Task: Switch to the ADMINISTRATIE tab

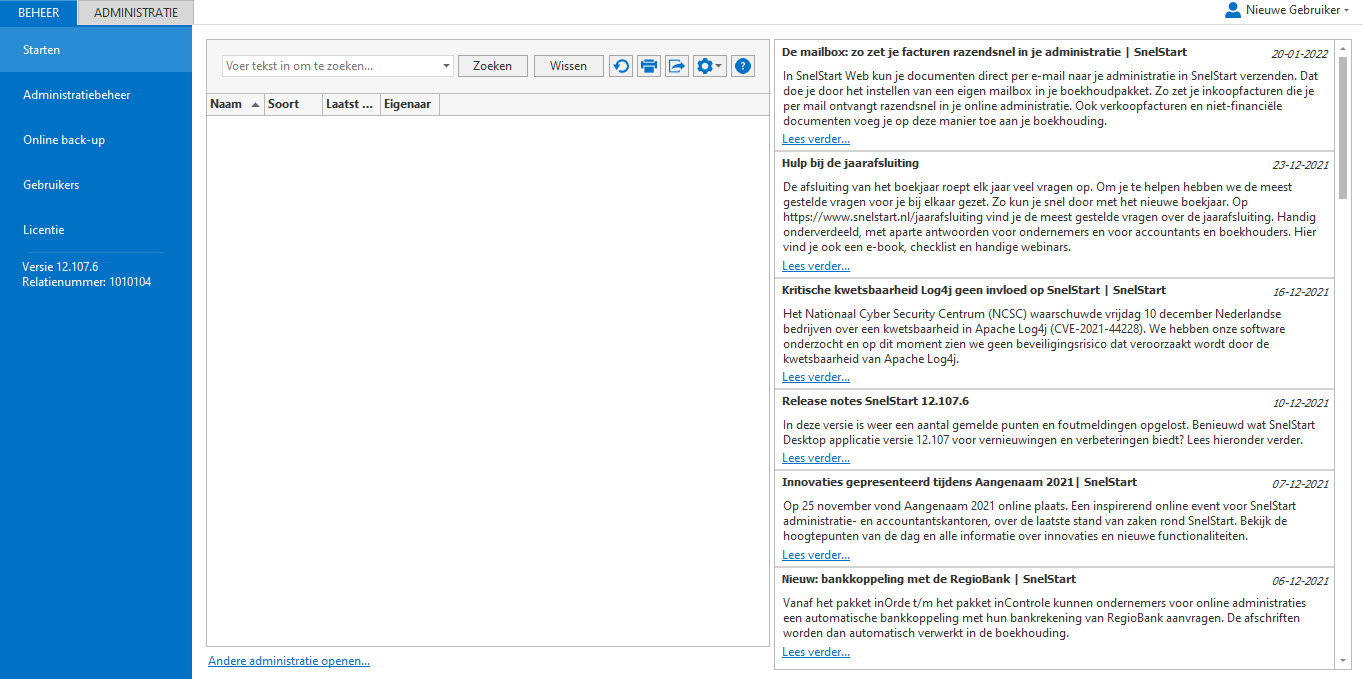Action: point(136,13)
